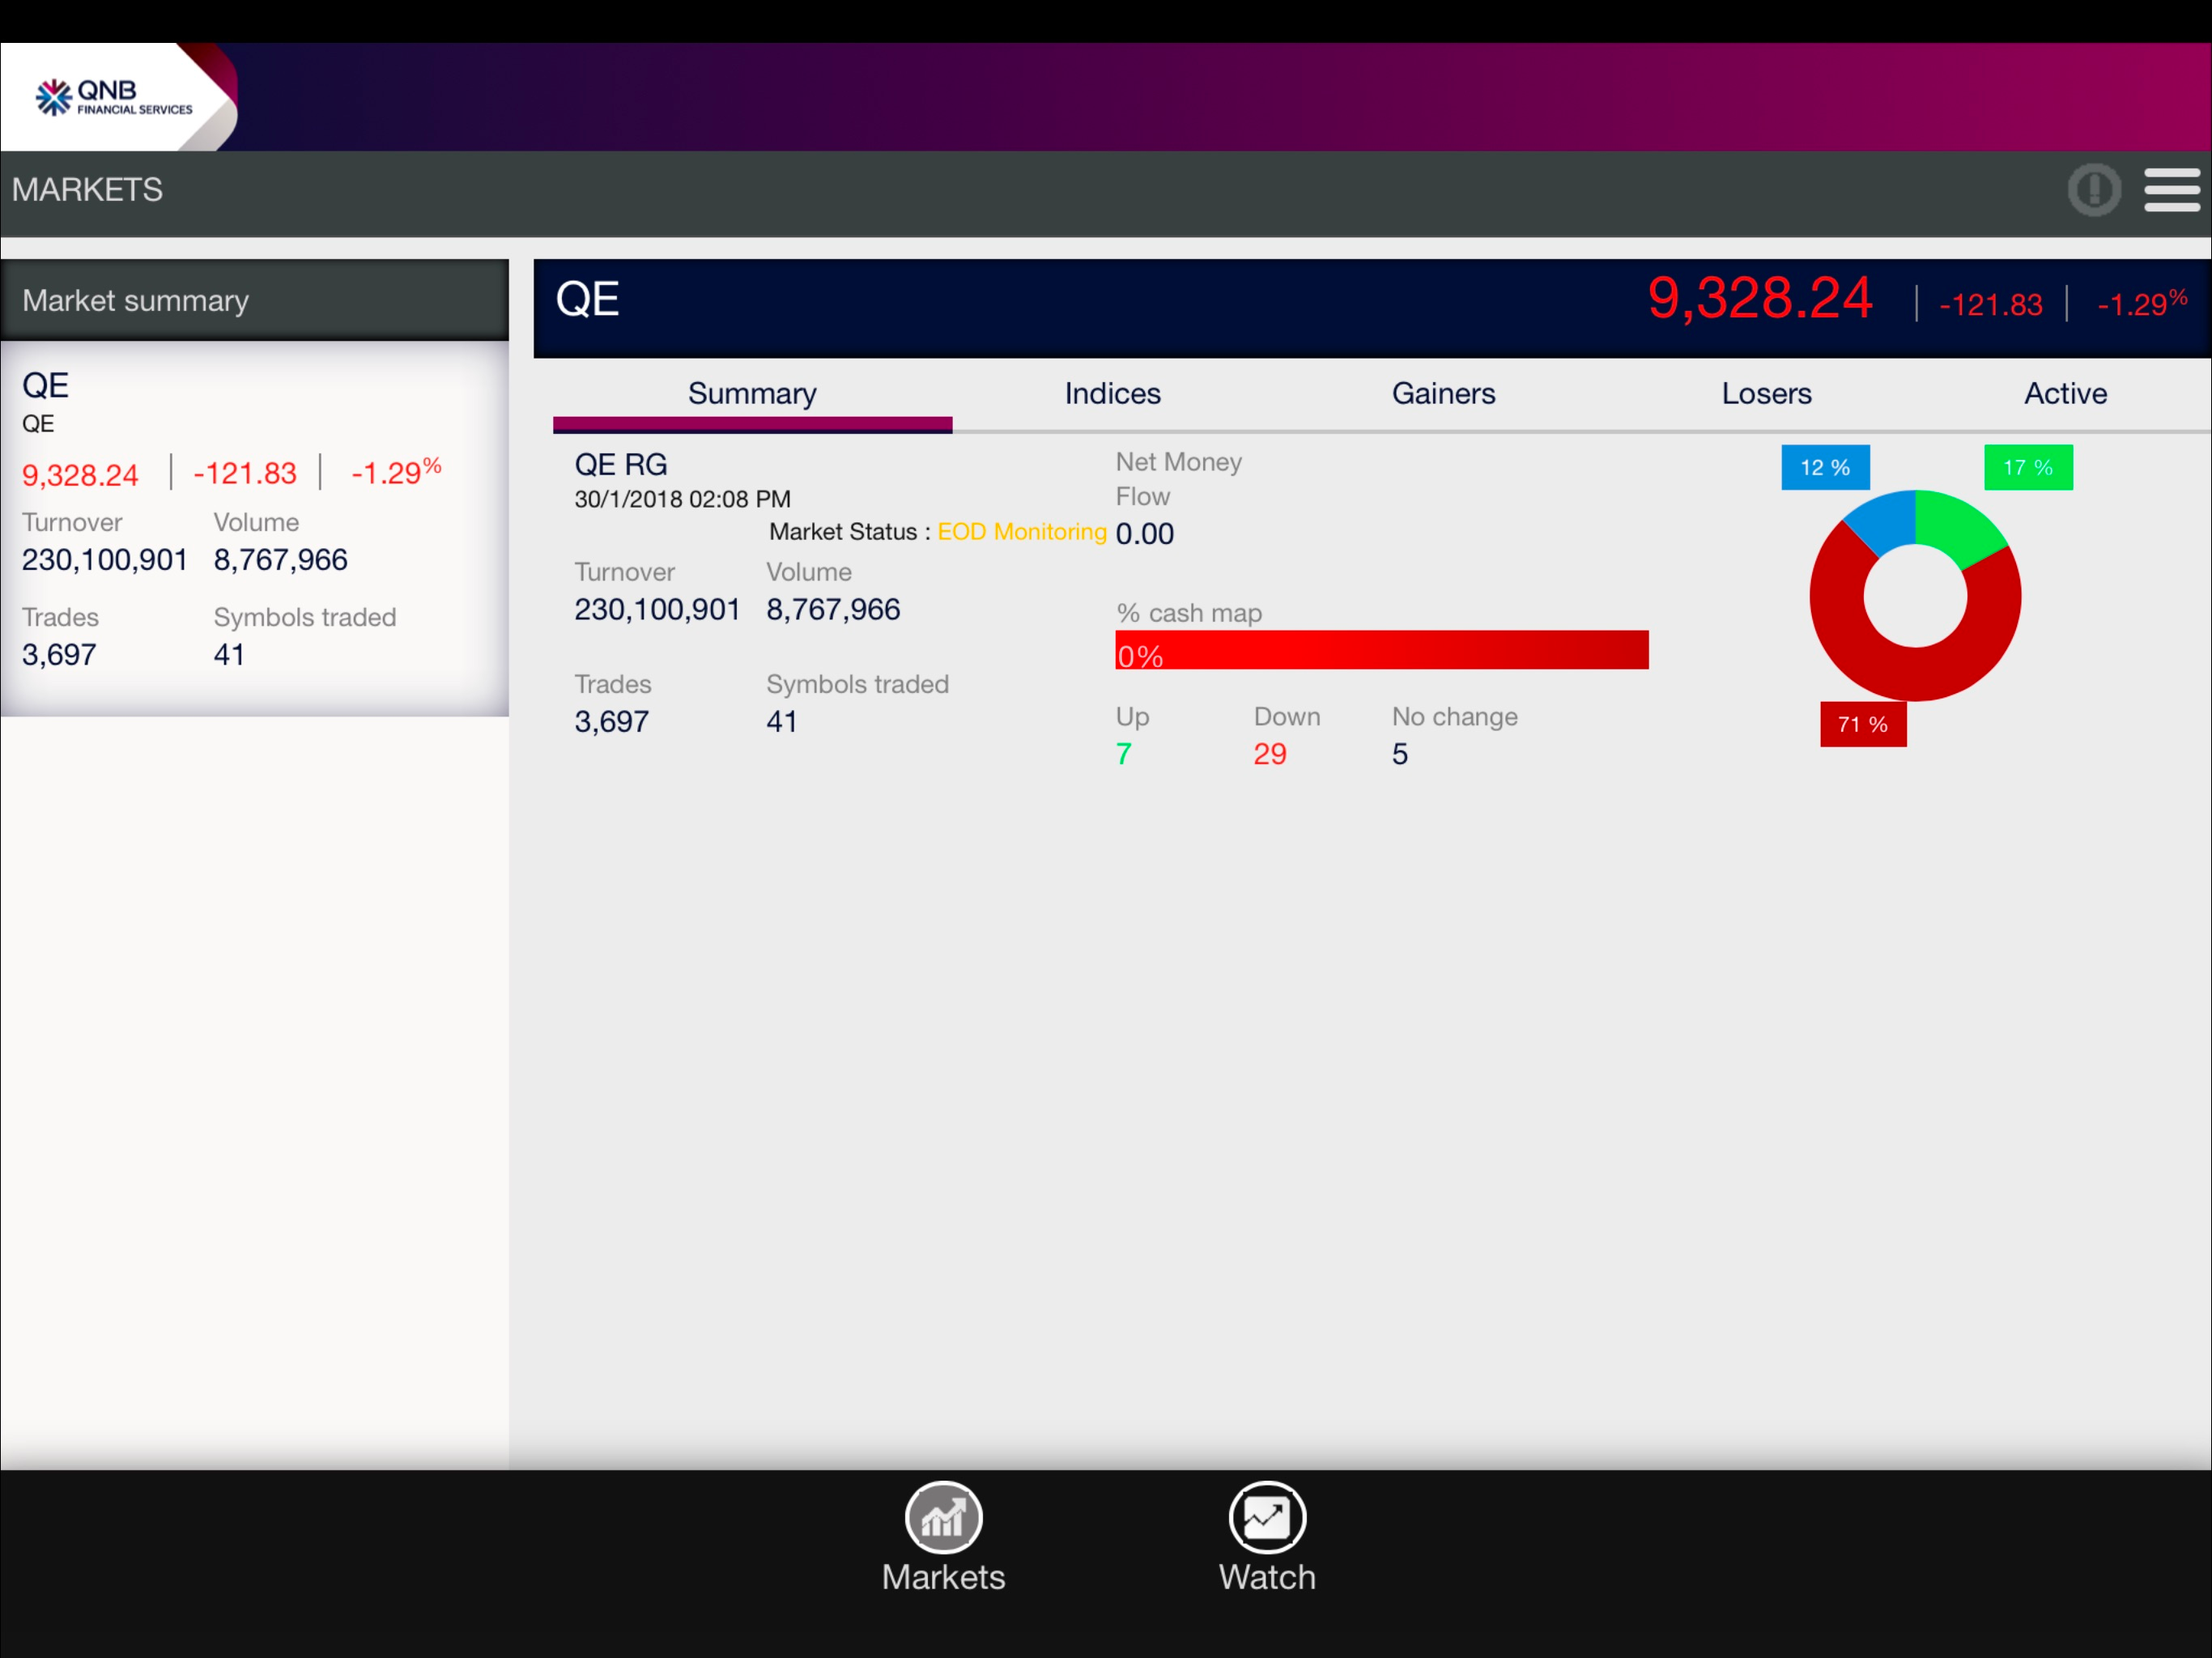
Task: Tap the Watch icon in bottom bar
Action: (x=1267, y=1517)
